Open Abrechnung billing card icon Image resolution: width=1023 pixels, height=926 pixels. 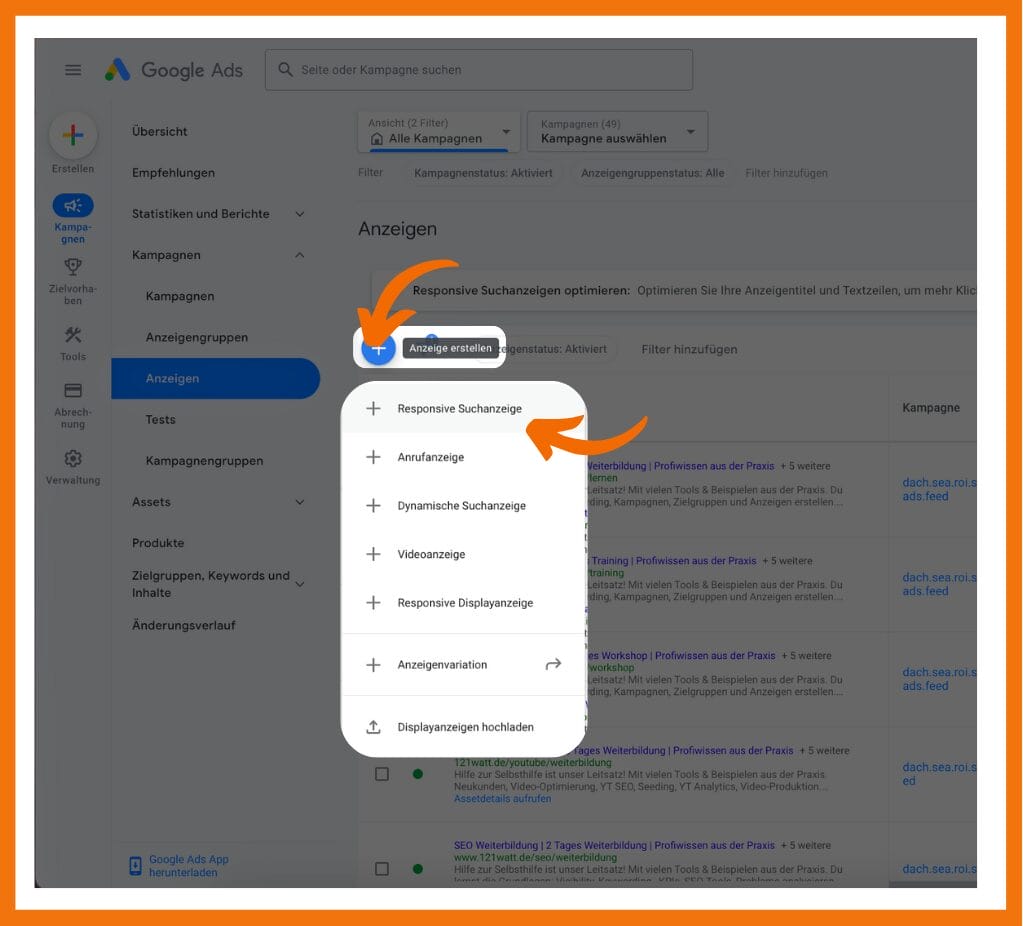tap(73, 391)
